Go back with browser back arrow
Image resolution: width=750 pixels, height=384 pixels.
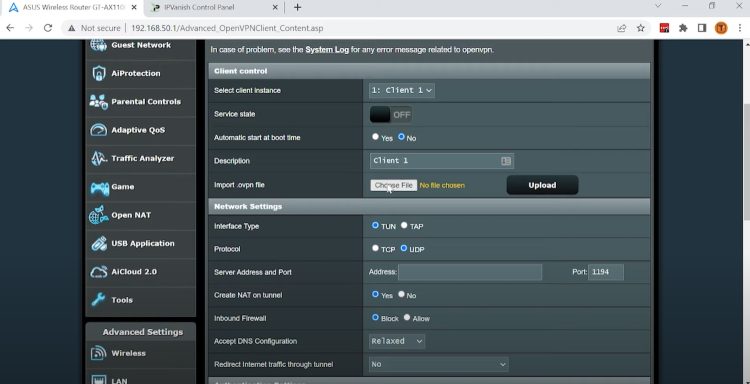pos(10,28)
